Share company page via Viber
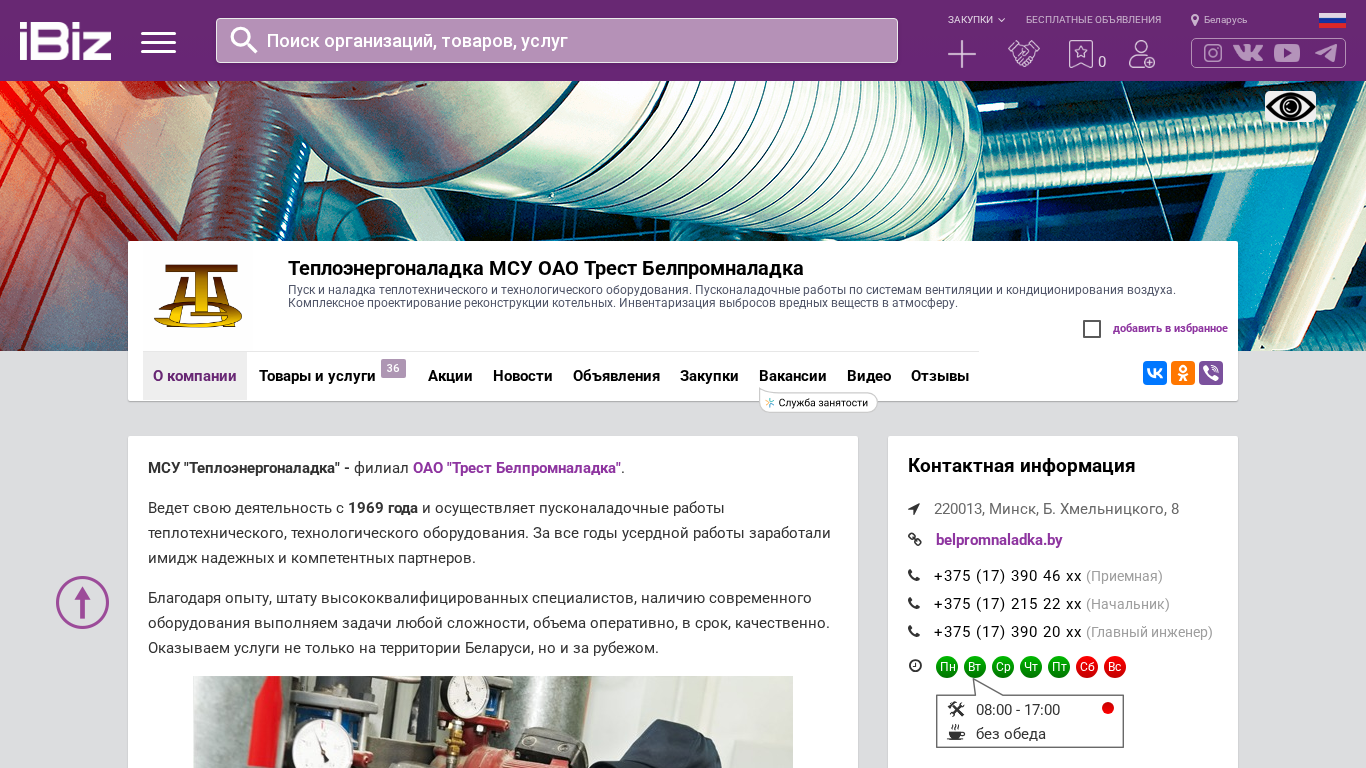1366x768 pixels. pyautogui.click(x=1211, y=373)
